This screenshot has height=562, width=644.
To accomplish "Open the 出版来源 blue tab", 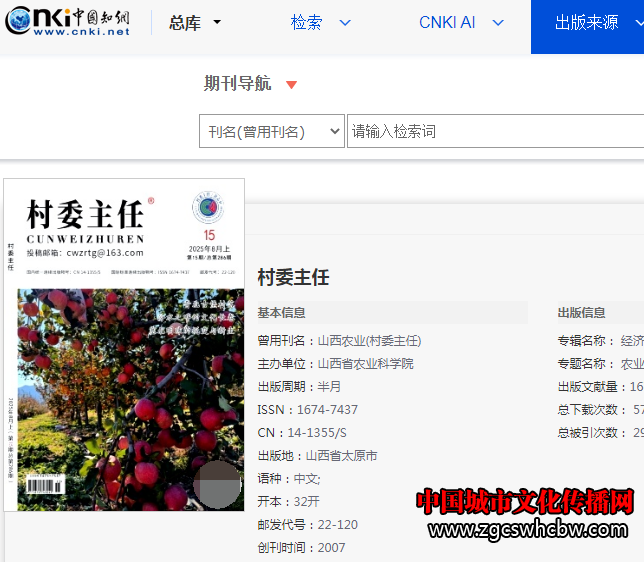I will pyautogui.click(x=588, y=23).
